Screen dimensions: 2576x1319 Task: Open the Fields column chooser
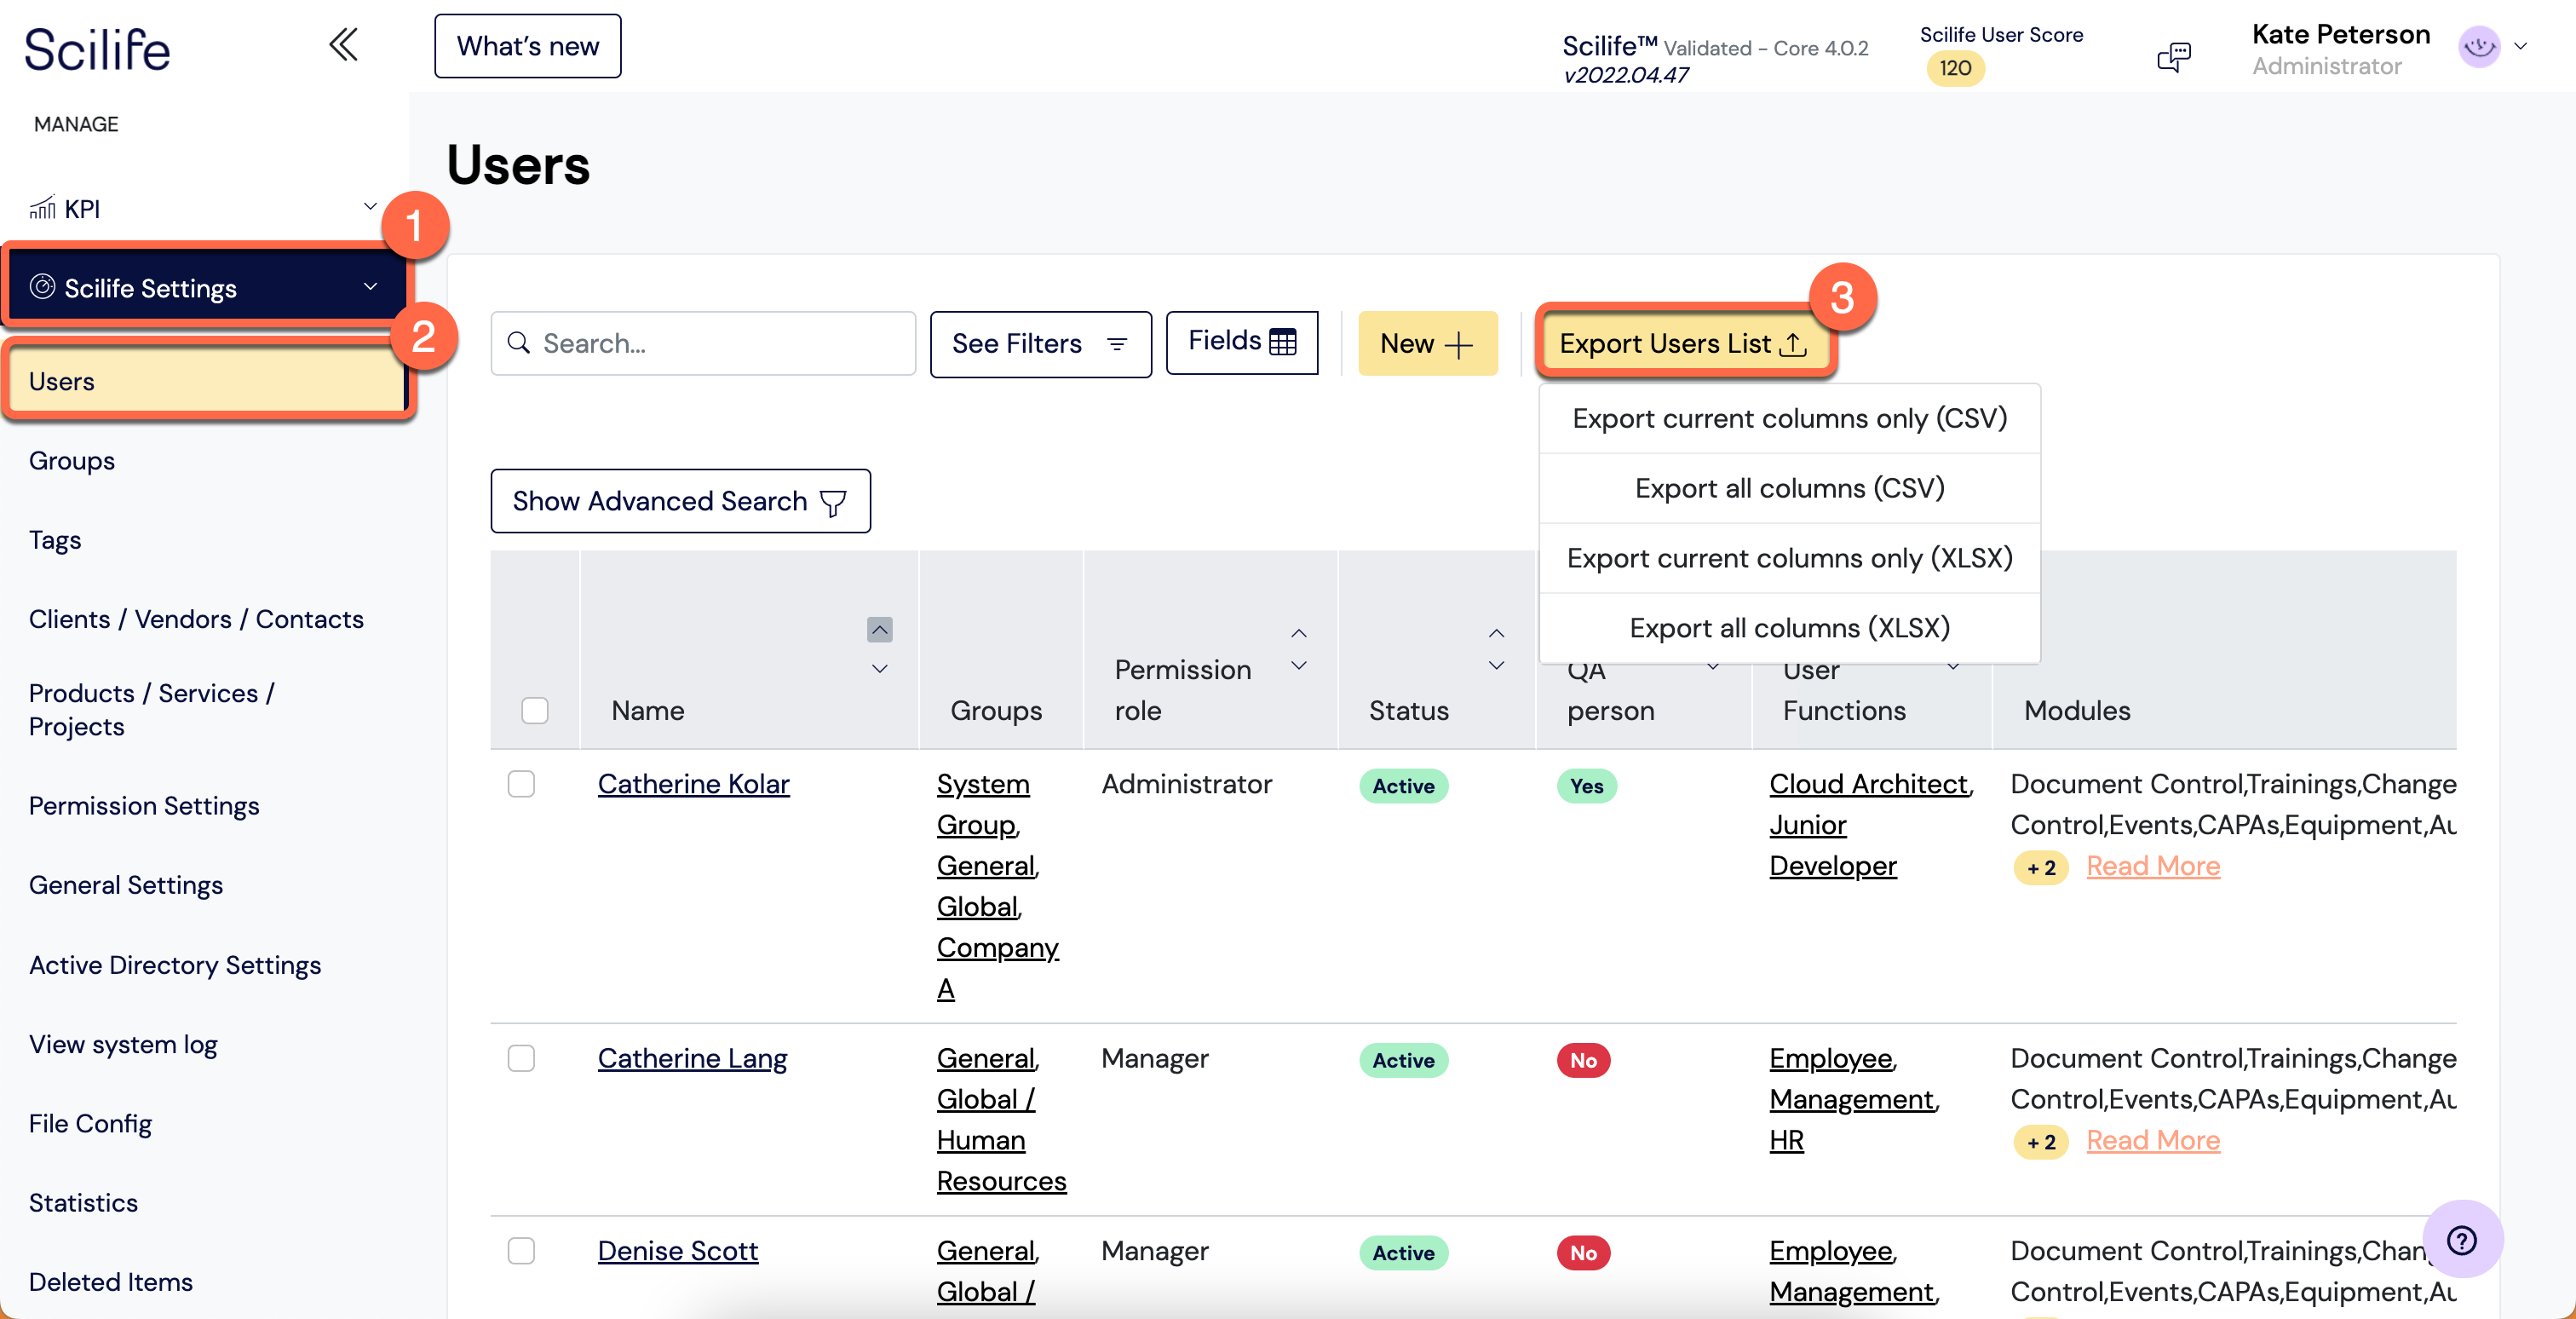(1241, 342)
